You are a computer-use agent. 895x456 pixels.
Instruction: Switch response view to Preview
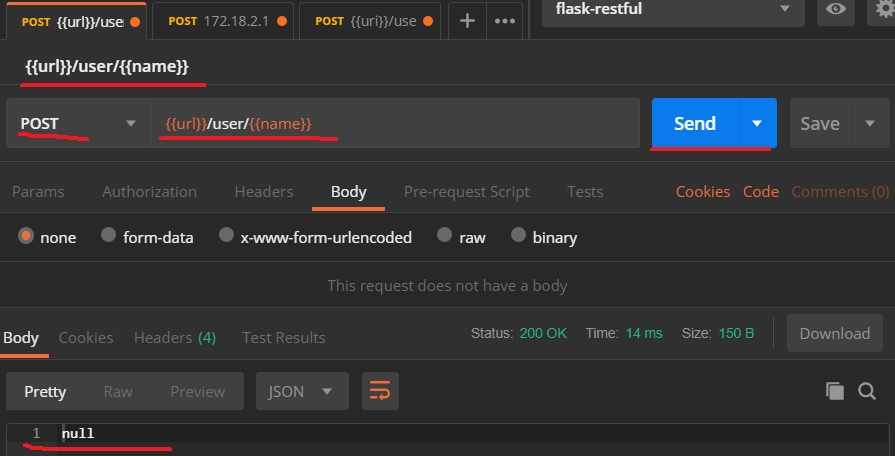click(x=197, y=392)
